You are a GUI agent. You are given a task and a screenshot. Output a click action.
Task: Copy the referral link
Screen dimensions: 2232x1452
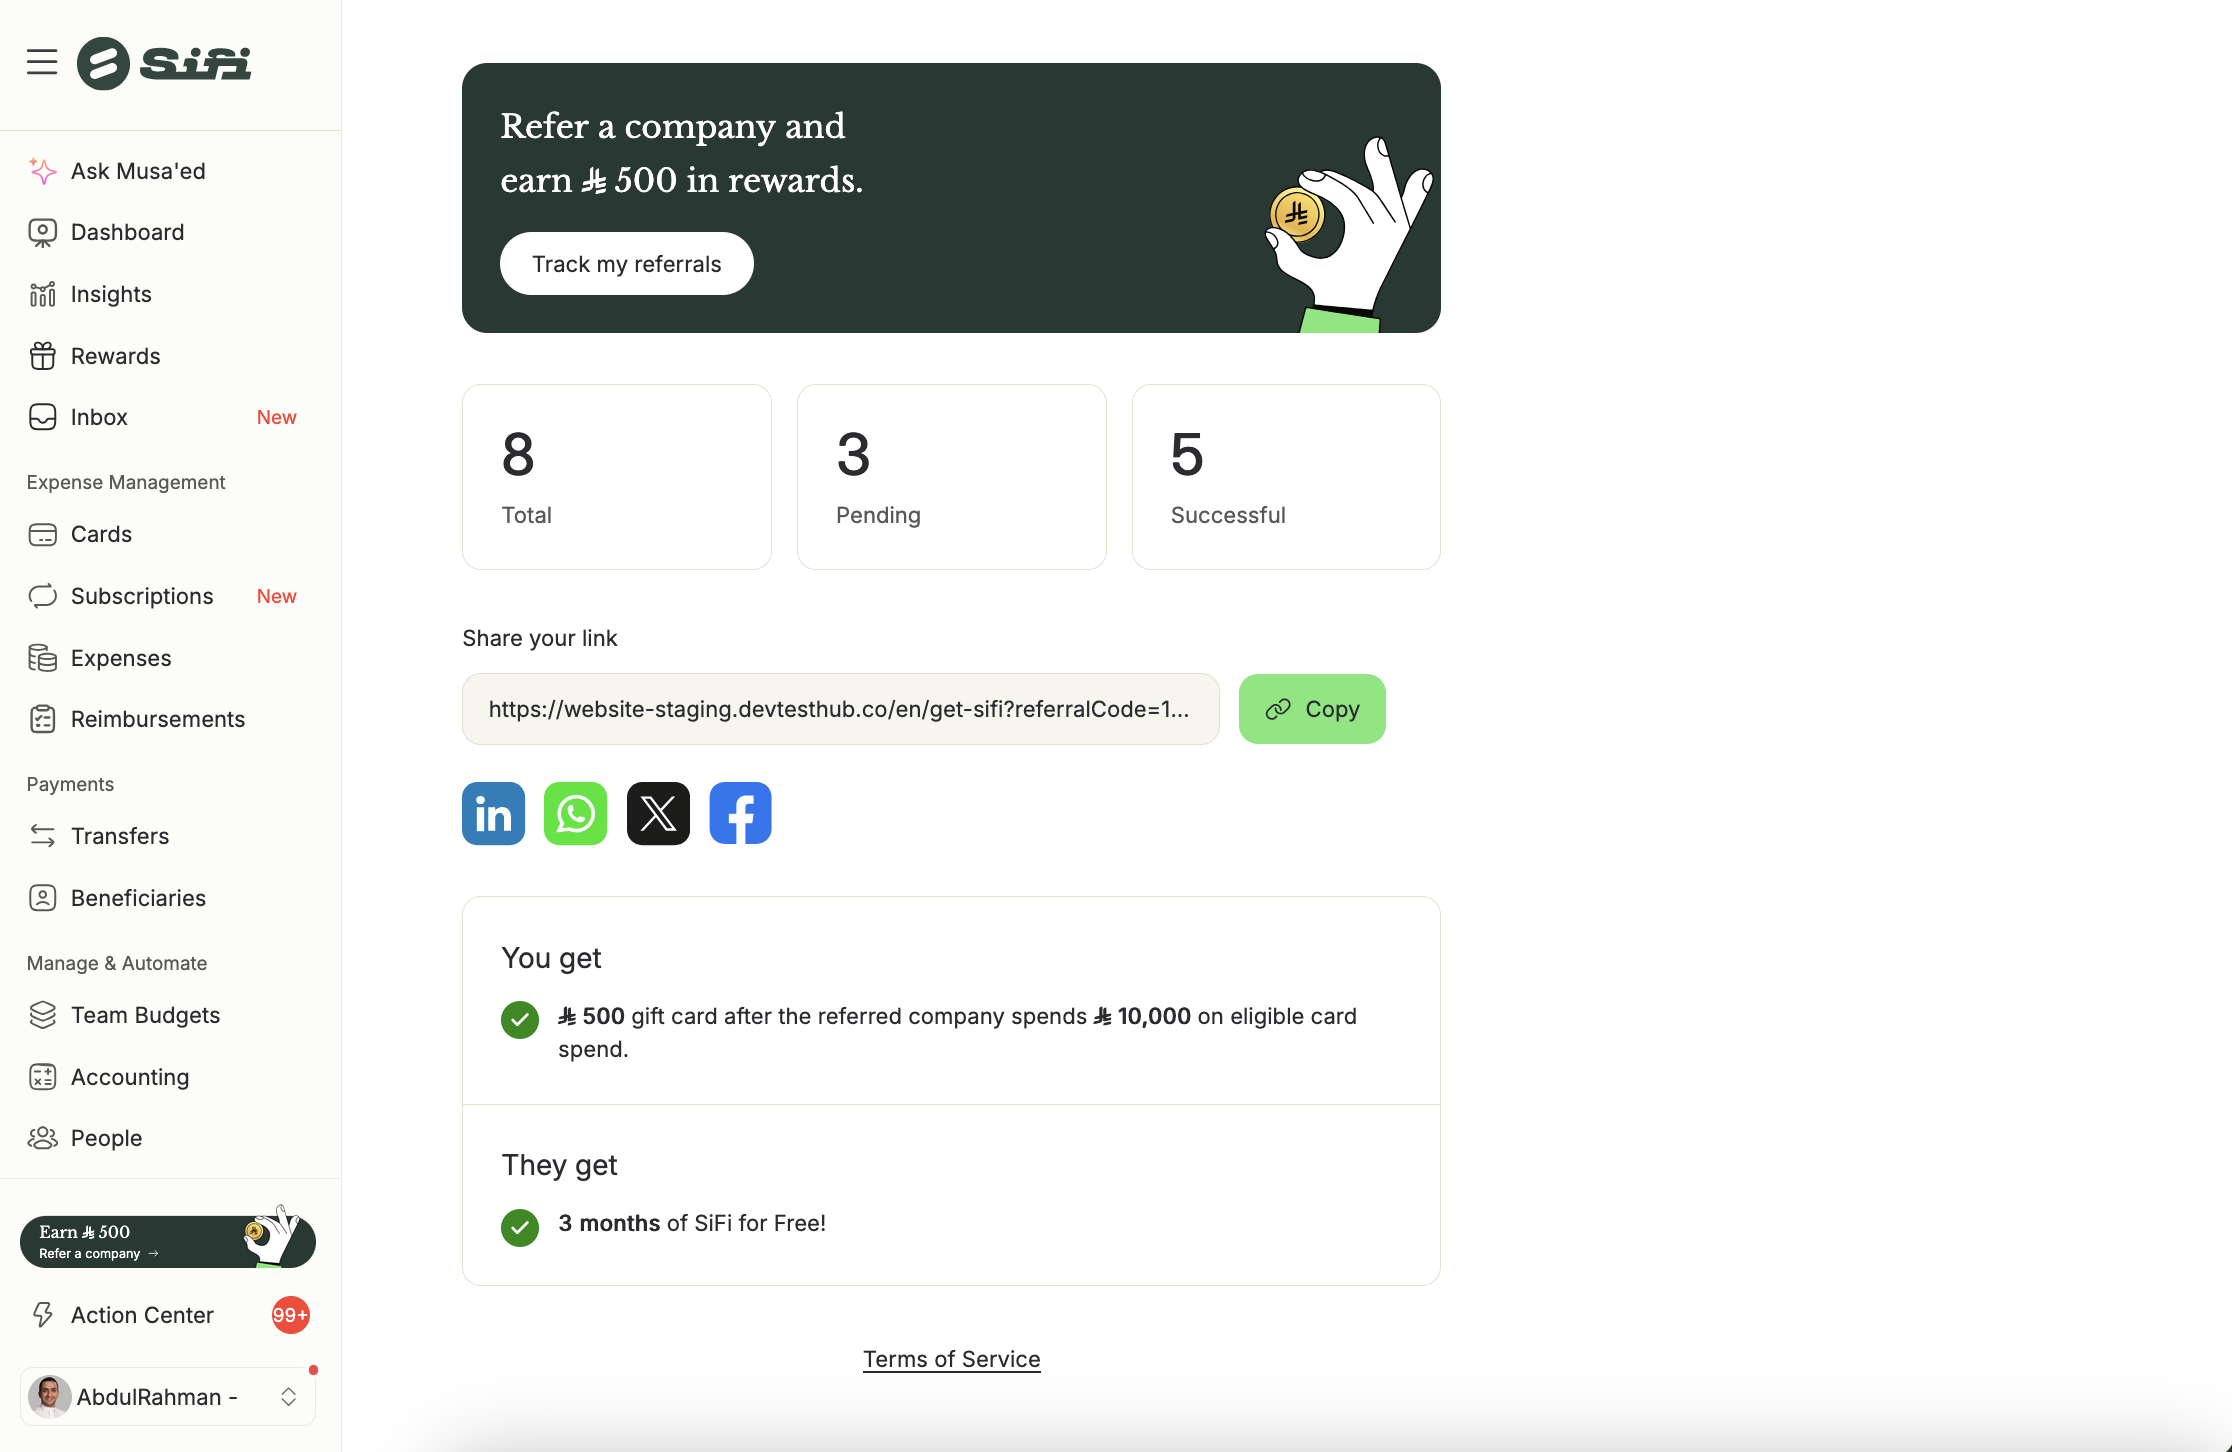tap(1312, 709)
